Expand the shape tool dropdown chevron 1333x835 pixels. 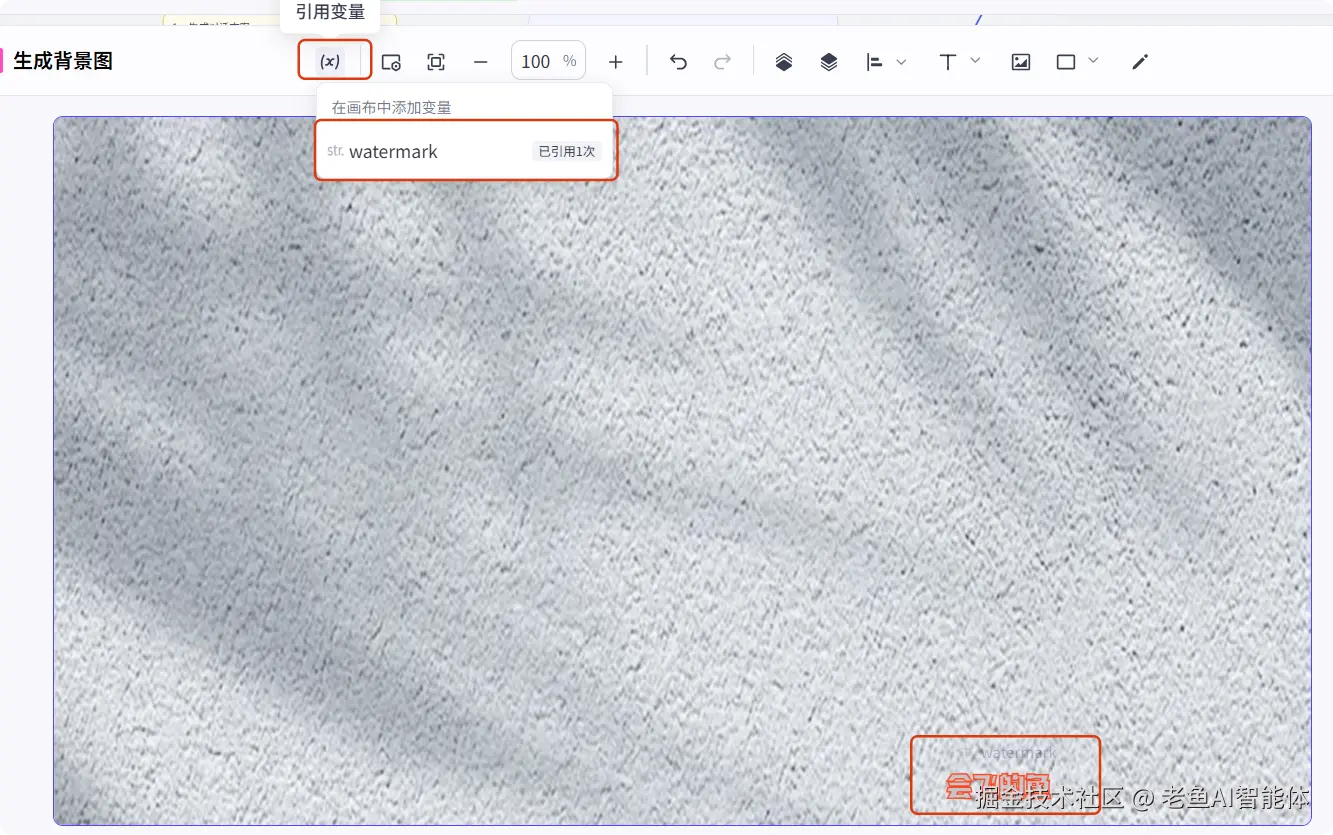1093,61
